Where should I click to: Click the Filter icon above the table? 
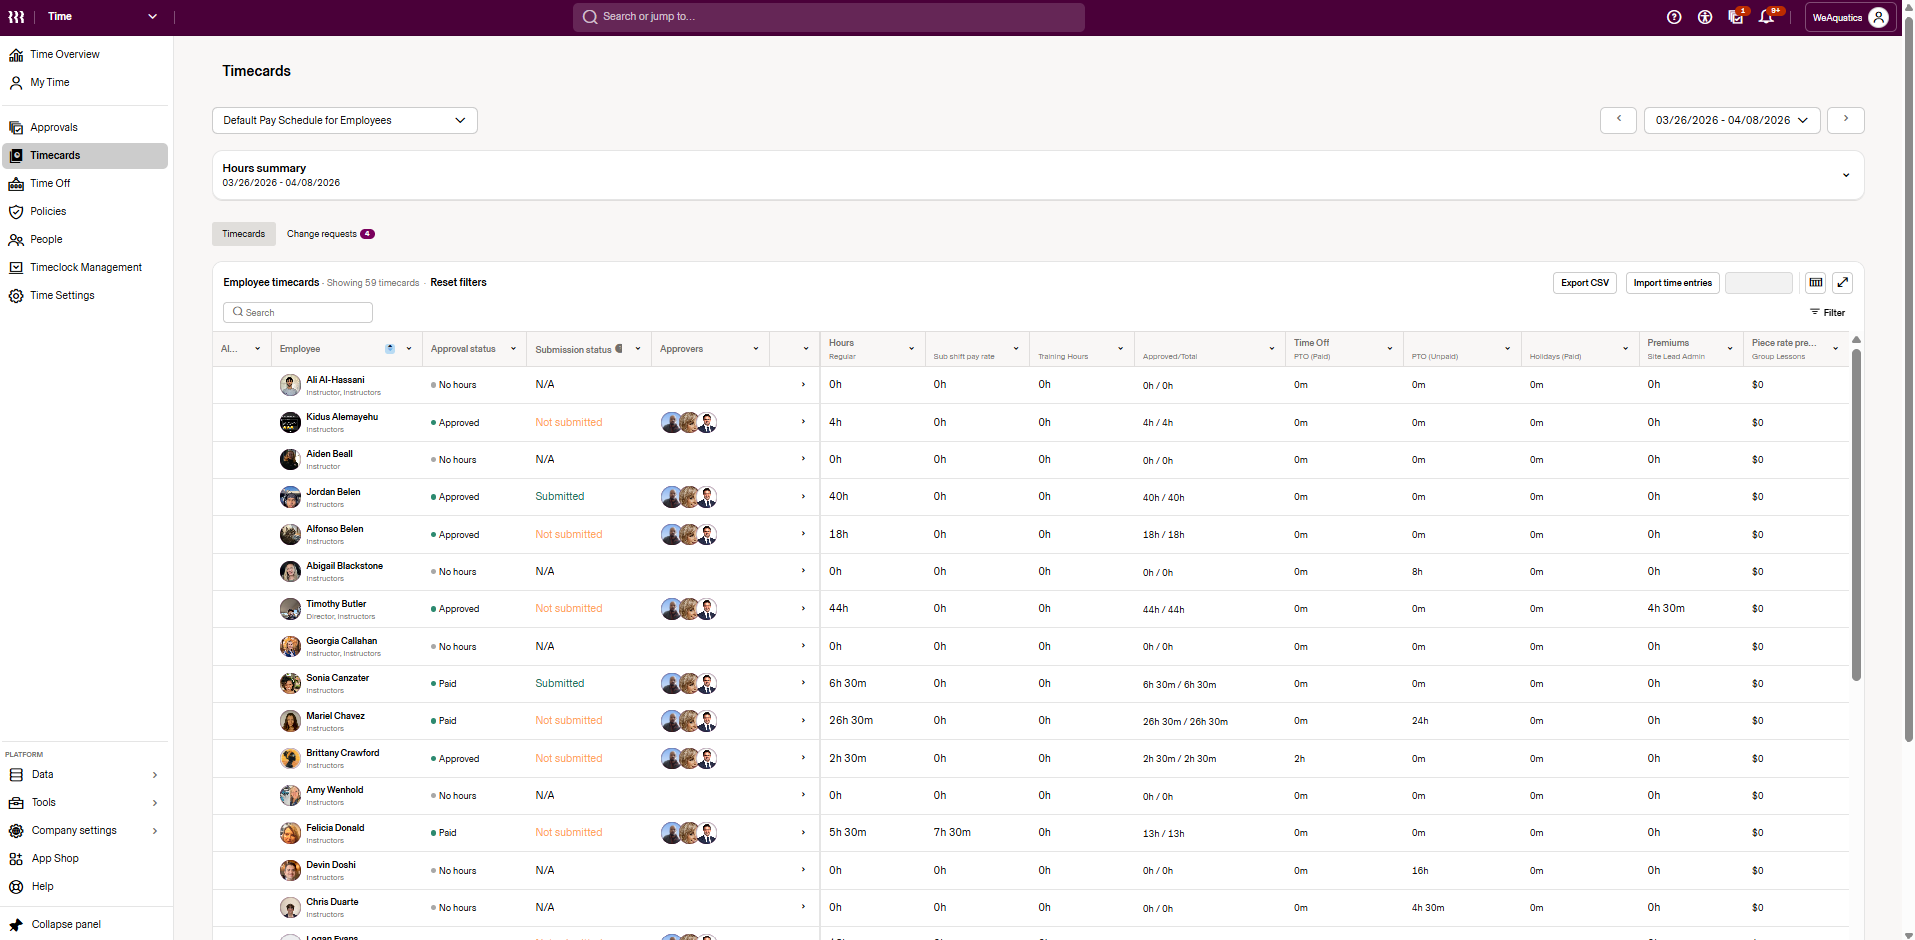(x=1827, y=312)
